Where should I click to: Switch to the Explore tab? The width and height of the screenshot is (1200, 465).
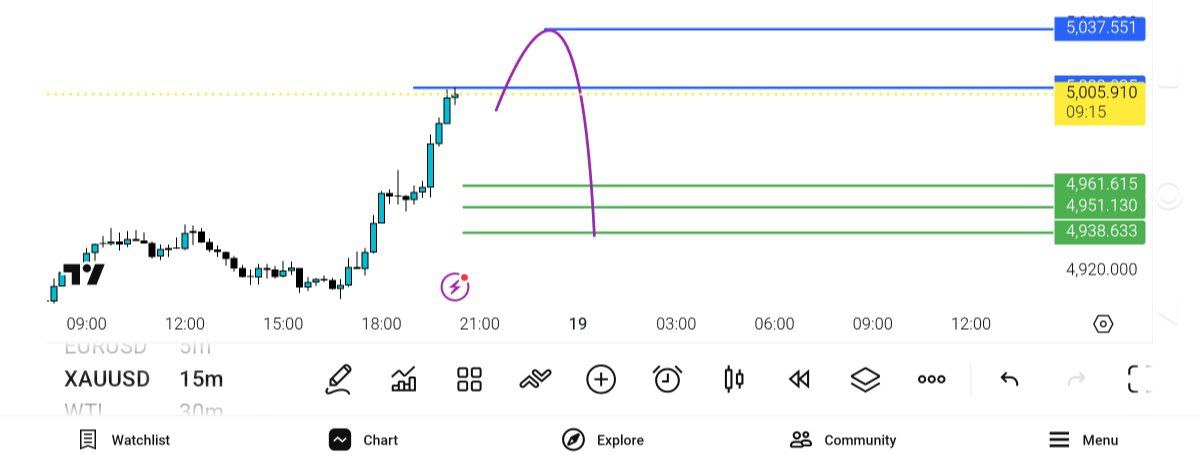pyautogui.click(x=603, y=440)
